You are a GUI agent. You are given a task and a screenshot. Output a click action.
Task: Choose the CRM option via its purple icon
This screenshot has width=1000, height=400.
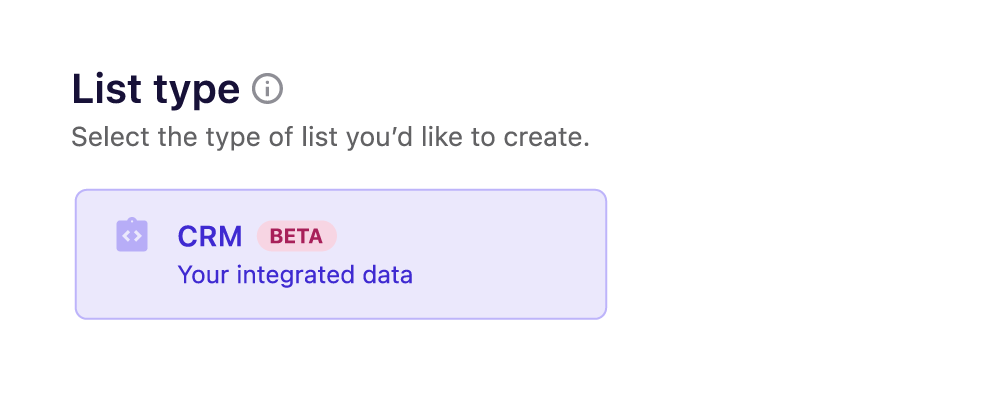click(x=132, y=235)
